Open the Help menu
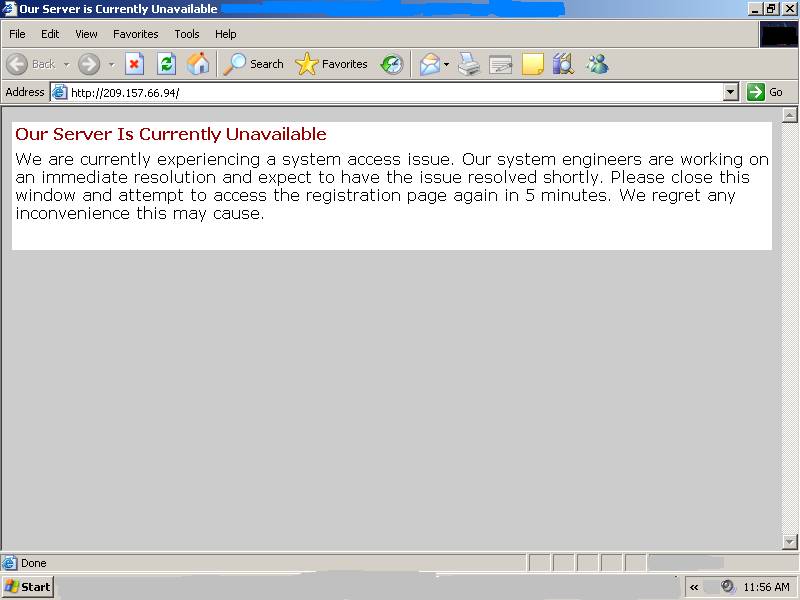Viewport: 800px width, 600px height. [x=226, y=34]
